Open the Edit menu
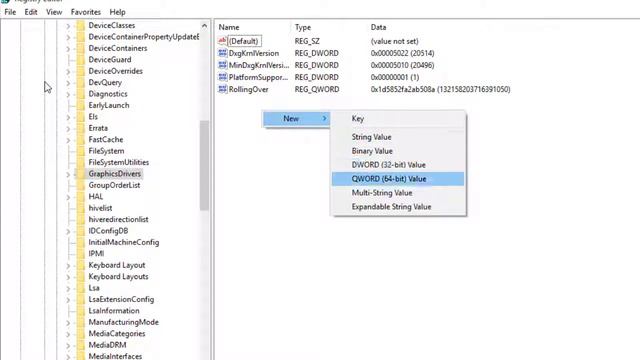The width and height of the screenshot is (640, 360). pos(31,12)
